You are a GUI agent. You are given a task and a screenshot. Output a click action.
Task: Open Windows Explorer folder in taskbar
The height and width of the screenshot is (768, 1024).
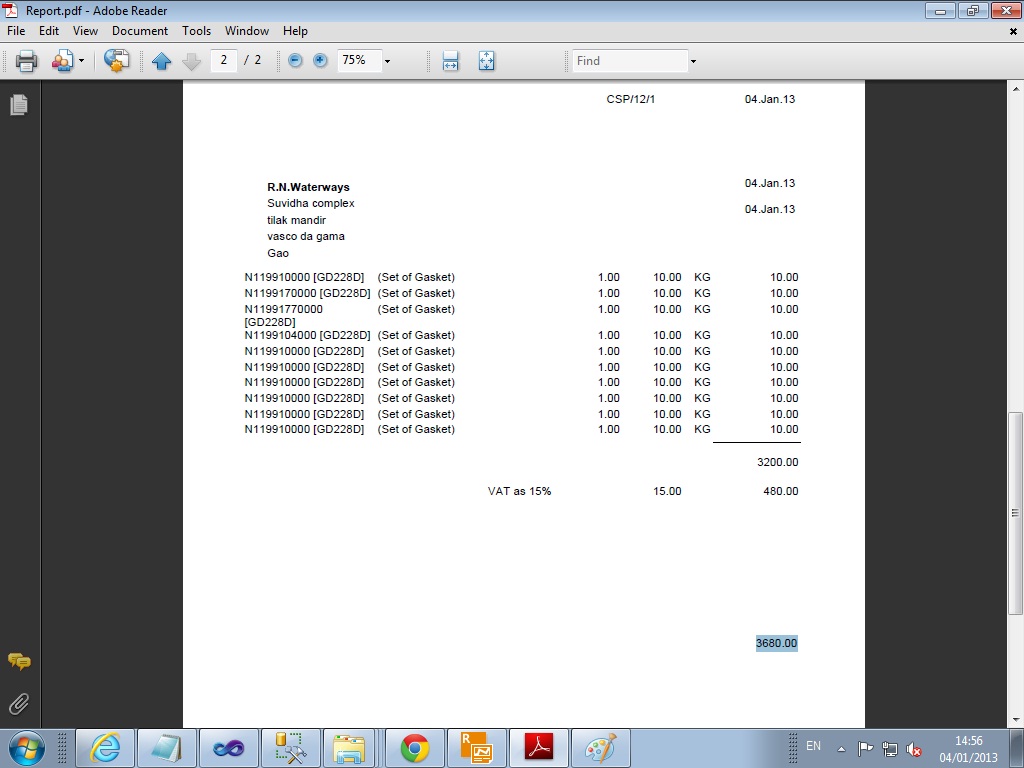pyautogui.click(x=349, y=748)
